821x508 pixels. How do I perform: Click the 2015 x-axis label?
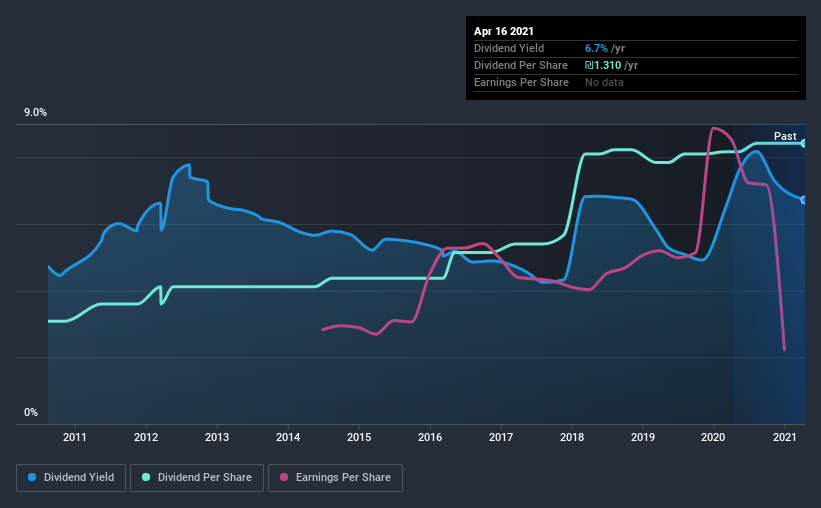[359, 437]
